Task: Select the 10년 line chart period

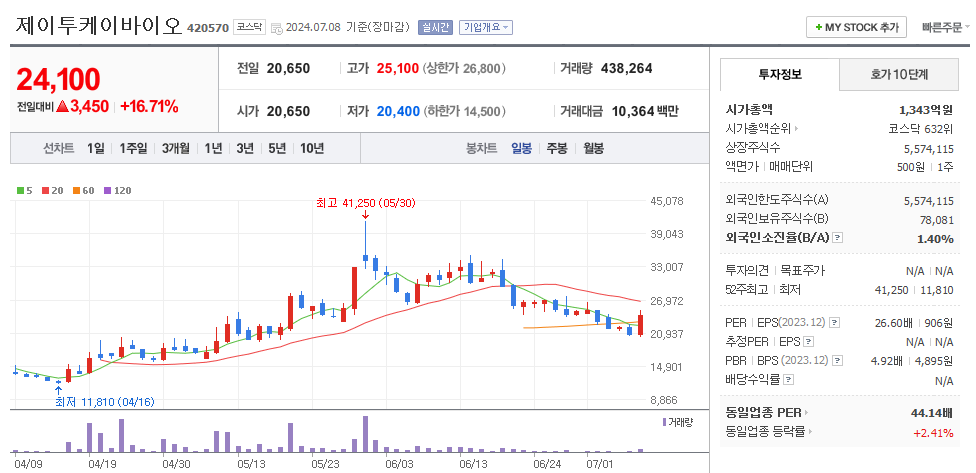Action: (x=312, y=148)
